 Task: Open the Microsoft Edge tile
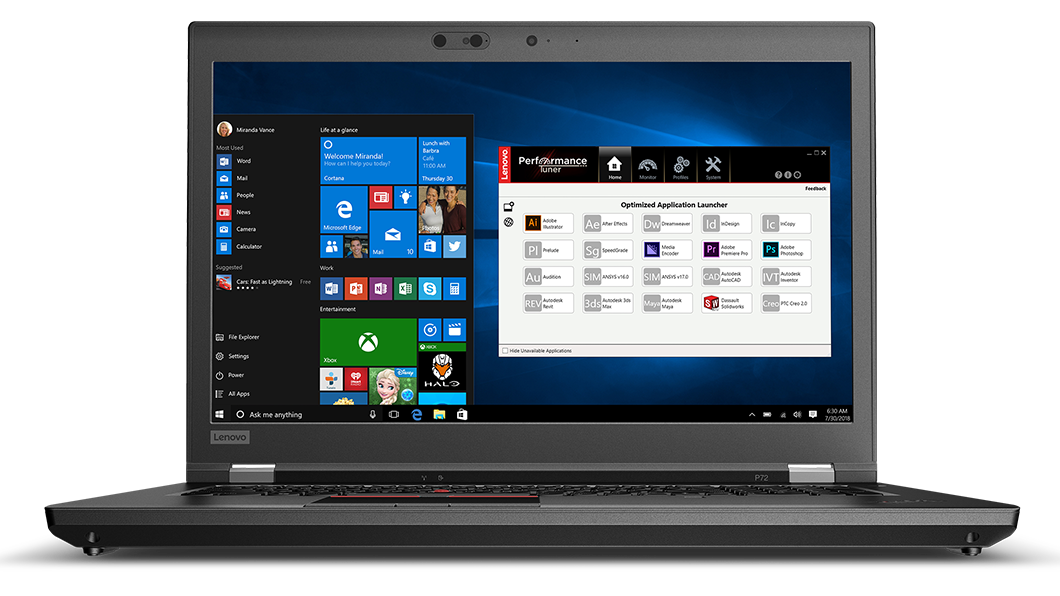(343, 209)
